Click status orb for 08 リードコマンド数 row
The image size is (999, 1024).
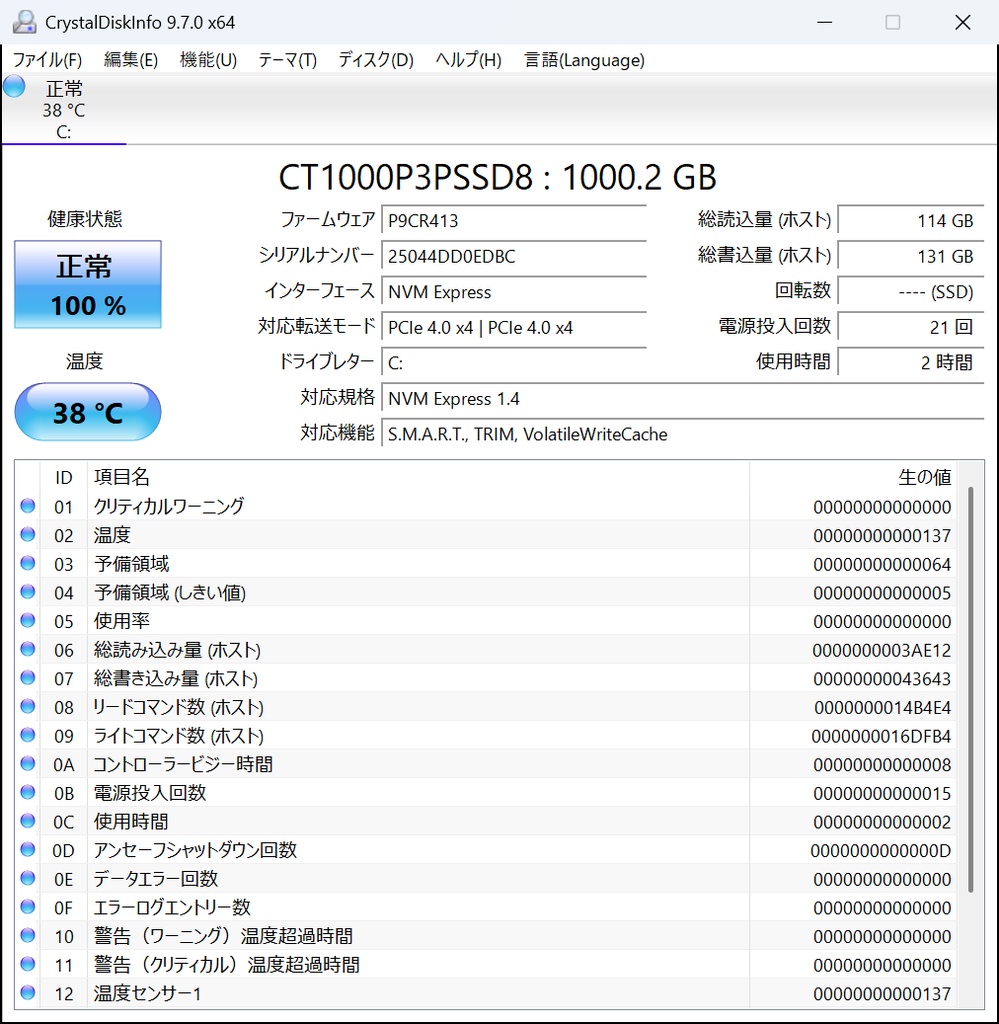coord(27,707)
